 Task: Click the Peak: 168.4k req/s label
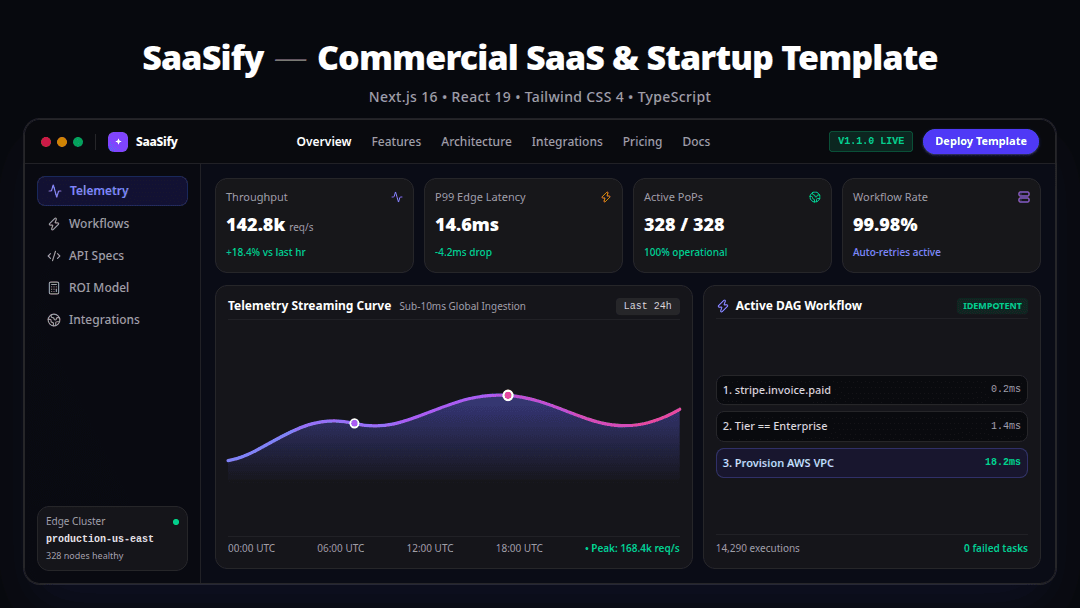(x=632, y=548)
